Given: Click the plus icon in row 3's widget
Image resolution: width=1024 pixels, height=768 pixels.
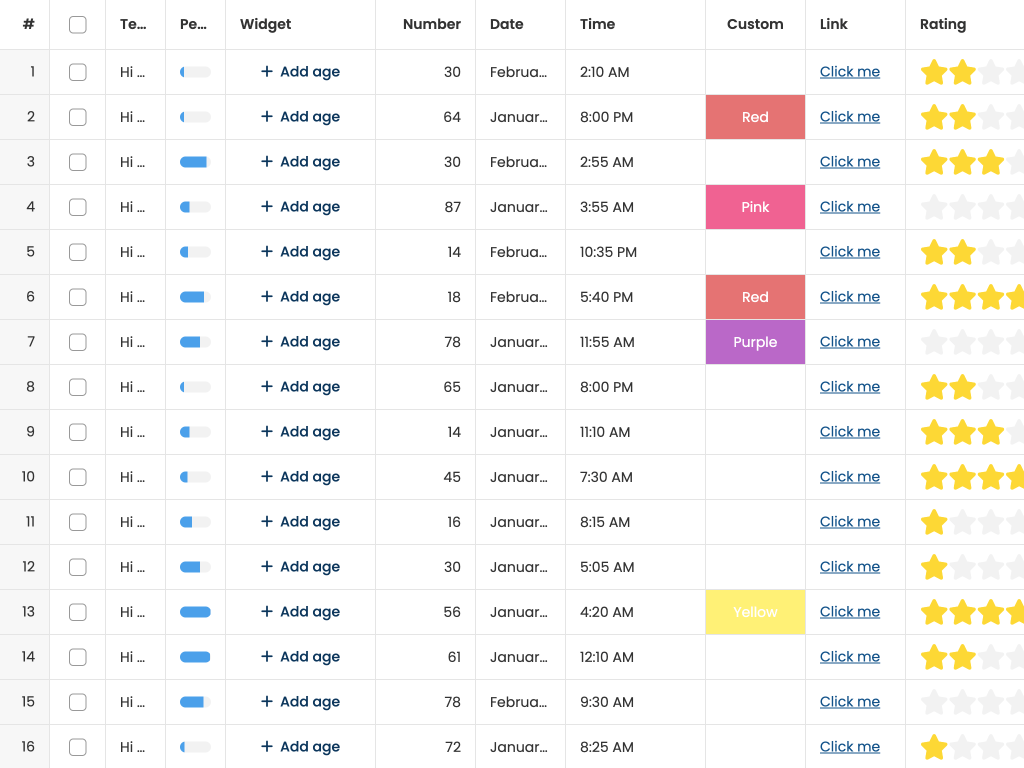Looking at the screenshot, I should pyautogui.click(x=267, y=162).
